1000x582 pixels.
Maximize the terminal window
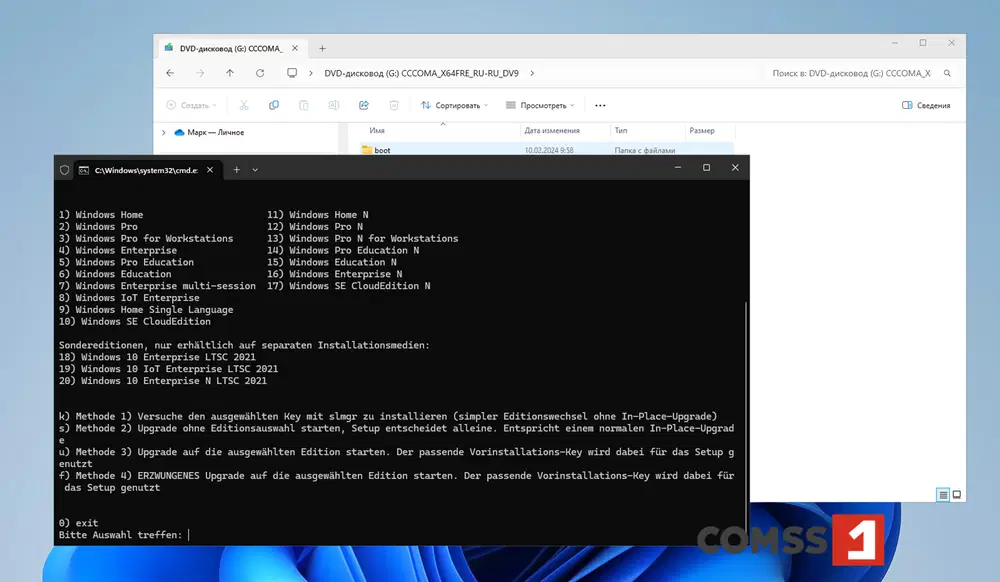click(x=706, y=168)
